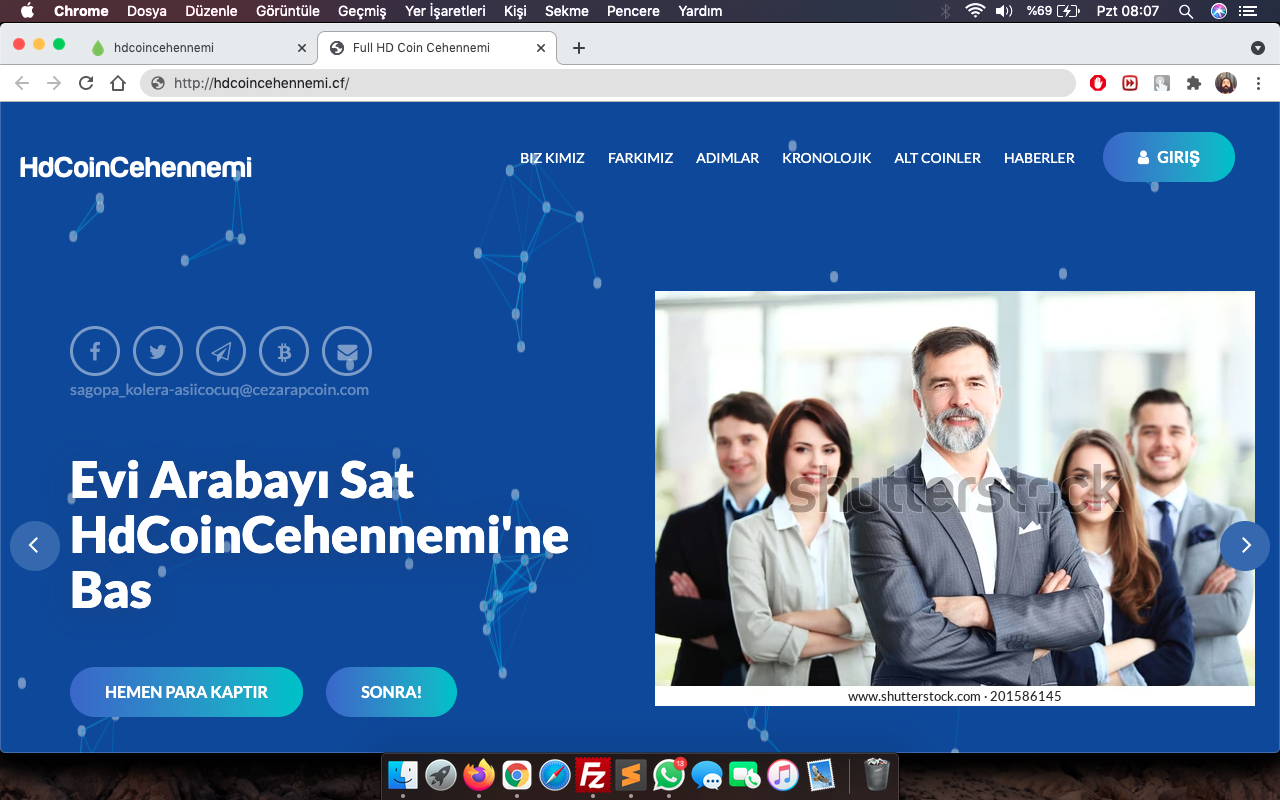The width and height of the screenshot is (1280, 800).
Task: Open a new Chrome tab
Action: 578,48
